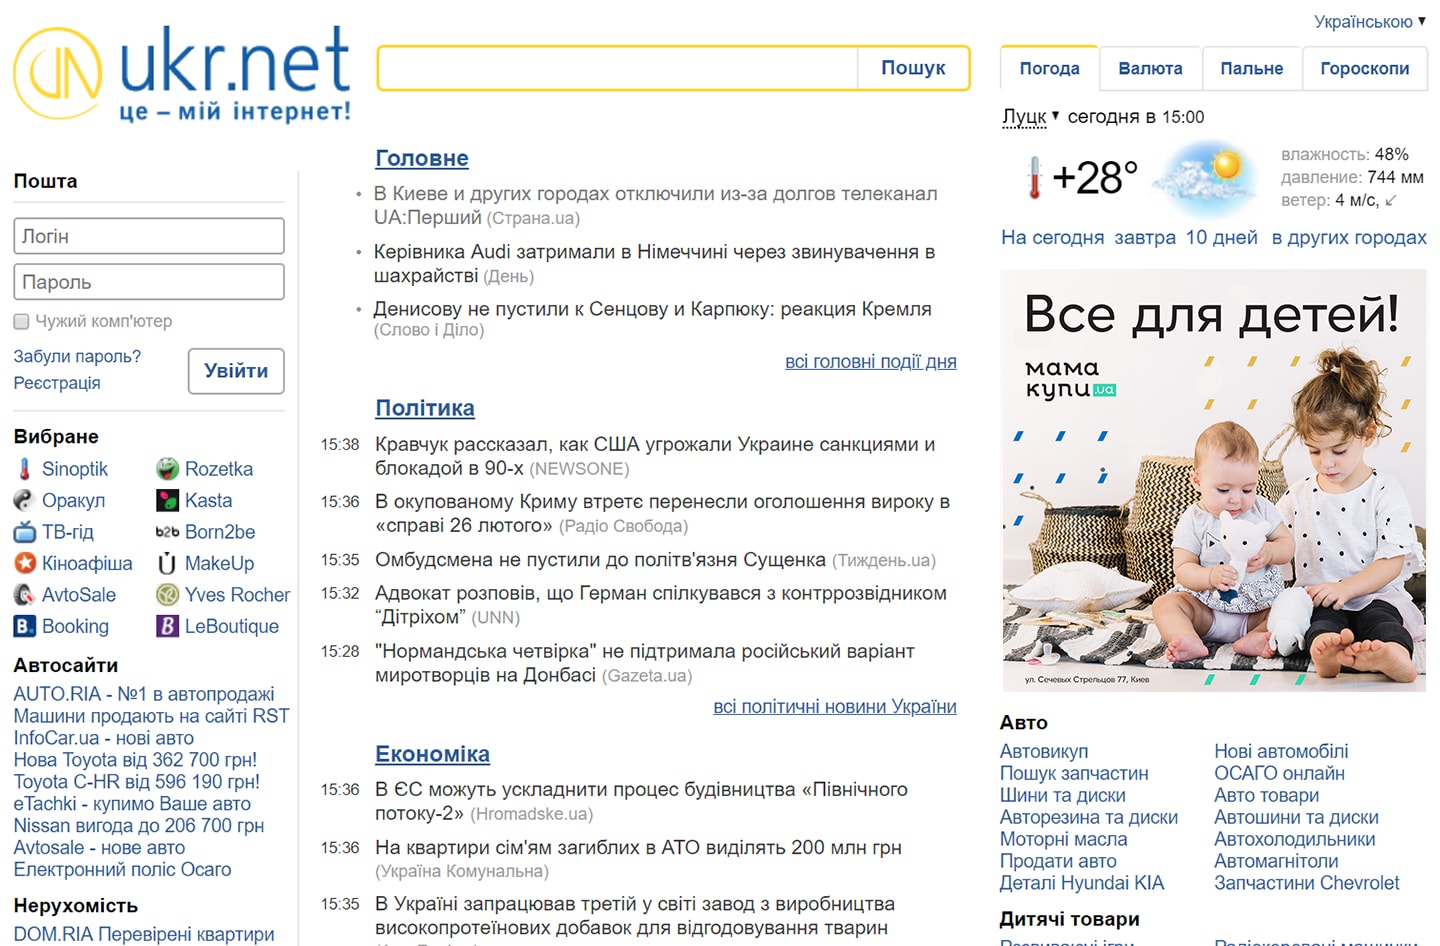Open the Реєстрація link

(57, 383)
